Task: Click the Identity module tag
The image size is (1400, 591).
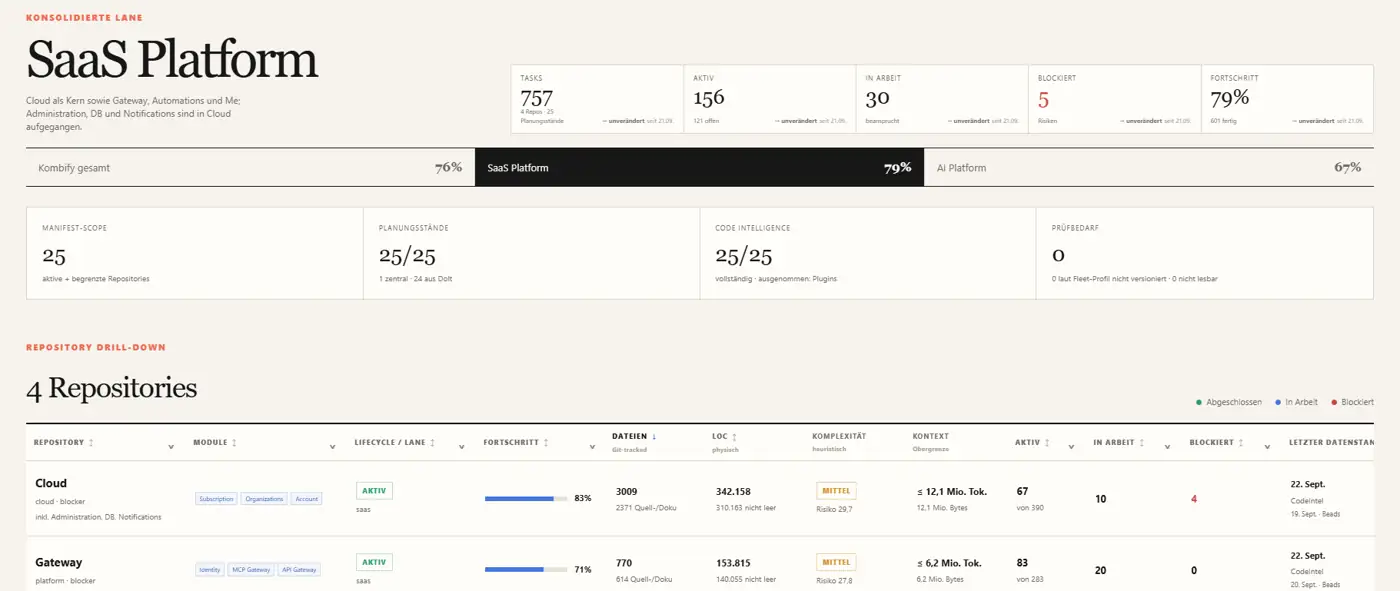Action: (x=210, y=569)
